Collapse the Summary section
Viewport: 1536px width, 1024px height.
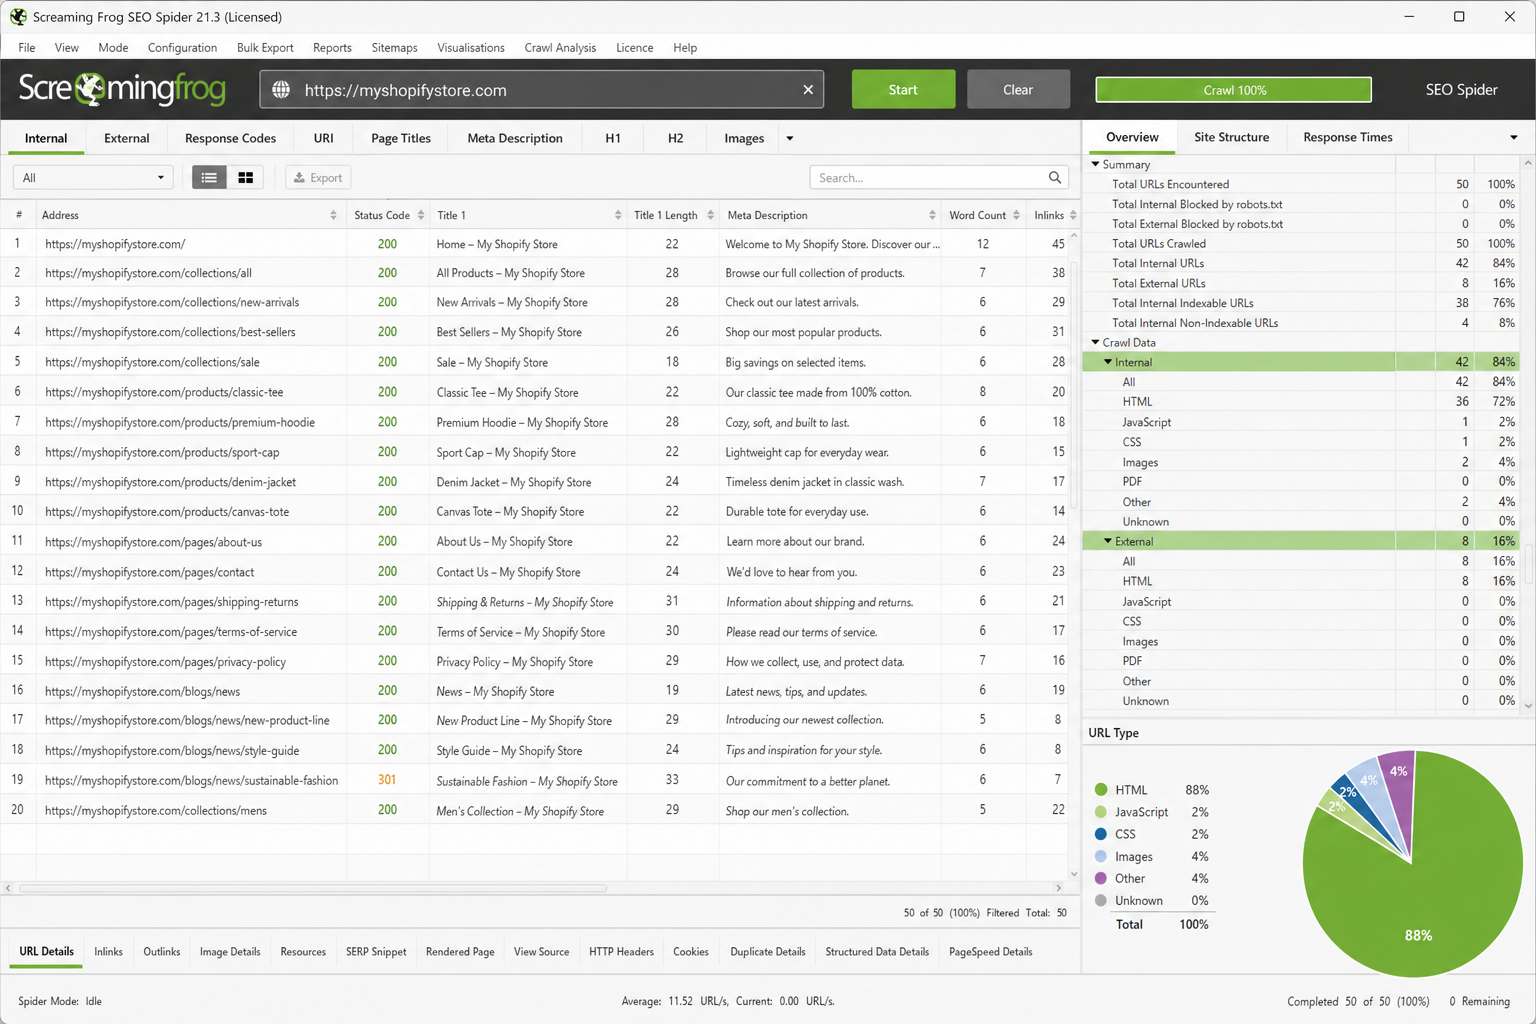click(1095, 164)
